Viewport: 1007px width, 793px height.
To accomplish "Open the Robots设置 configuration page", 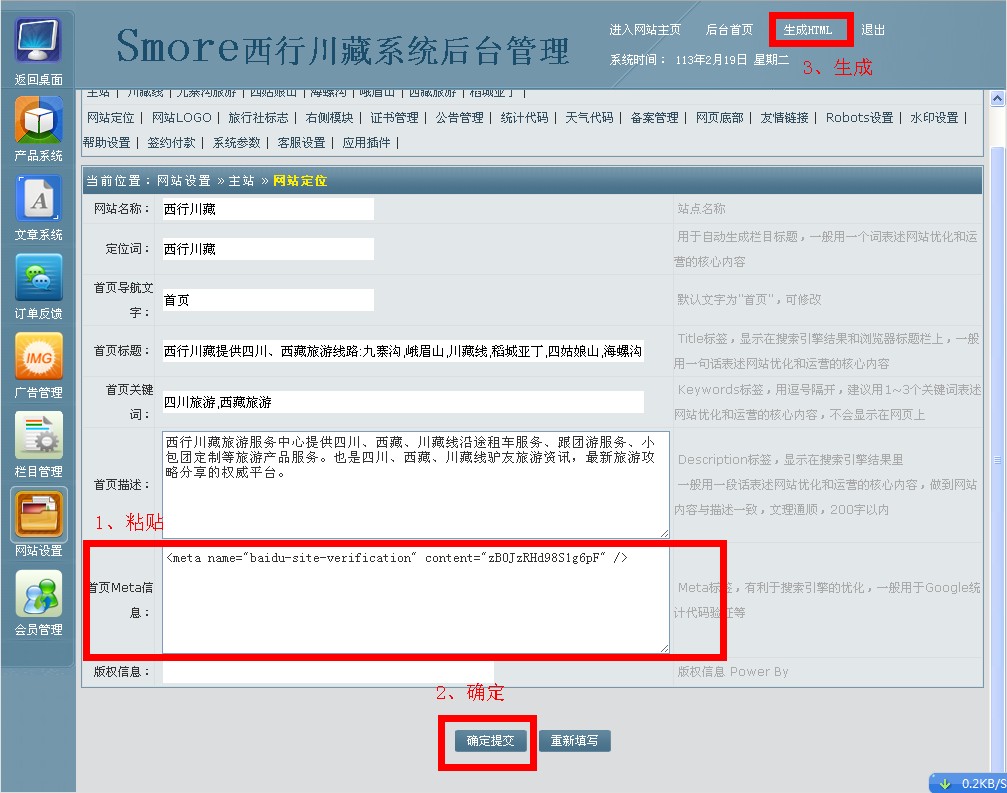I will pos(859,117).
